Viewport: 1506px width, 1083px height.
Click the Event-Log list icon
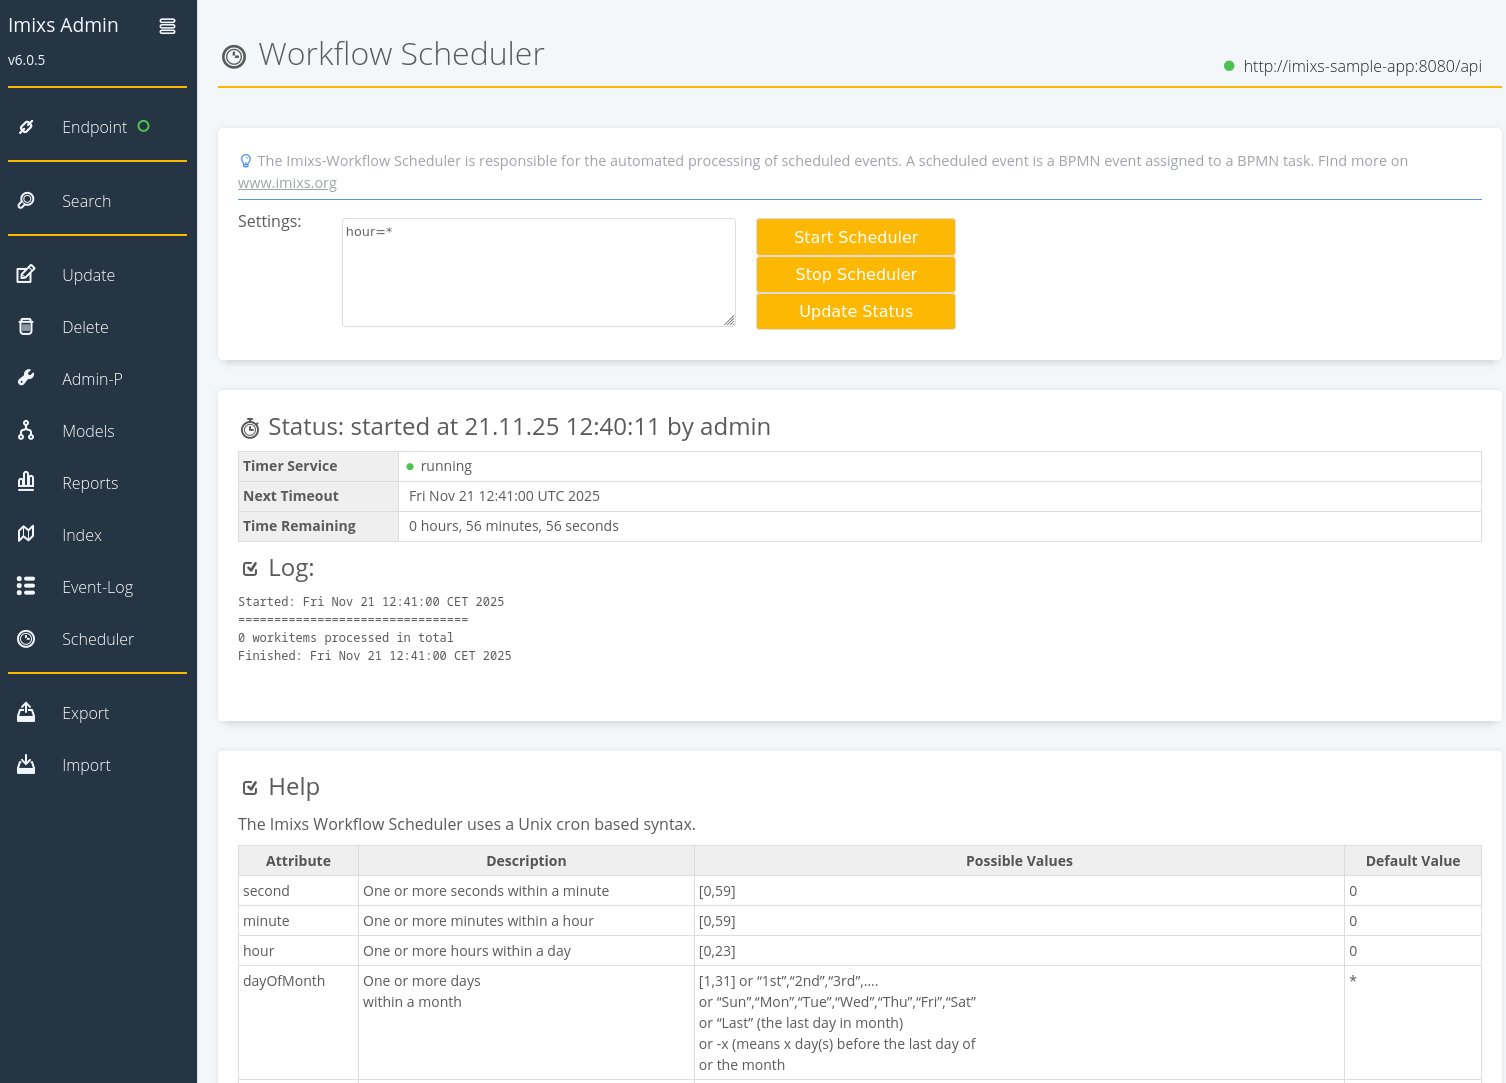point(26,587)
